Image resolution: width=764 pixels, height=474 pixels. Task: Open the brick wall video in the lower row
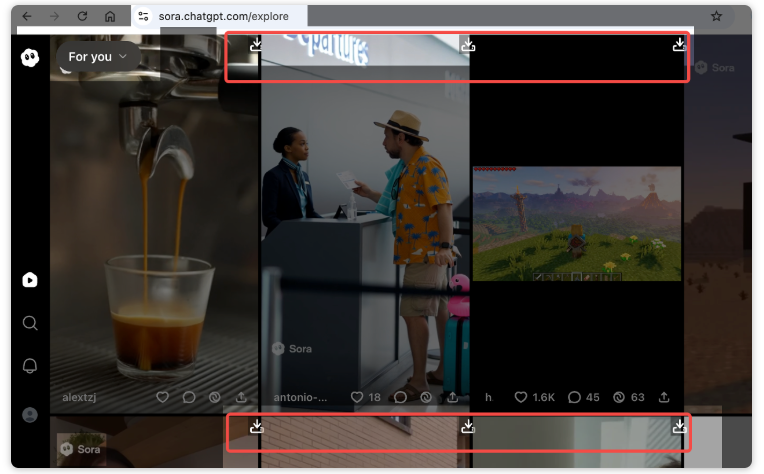(x=365, y=441)
